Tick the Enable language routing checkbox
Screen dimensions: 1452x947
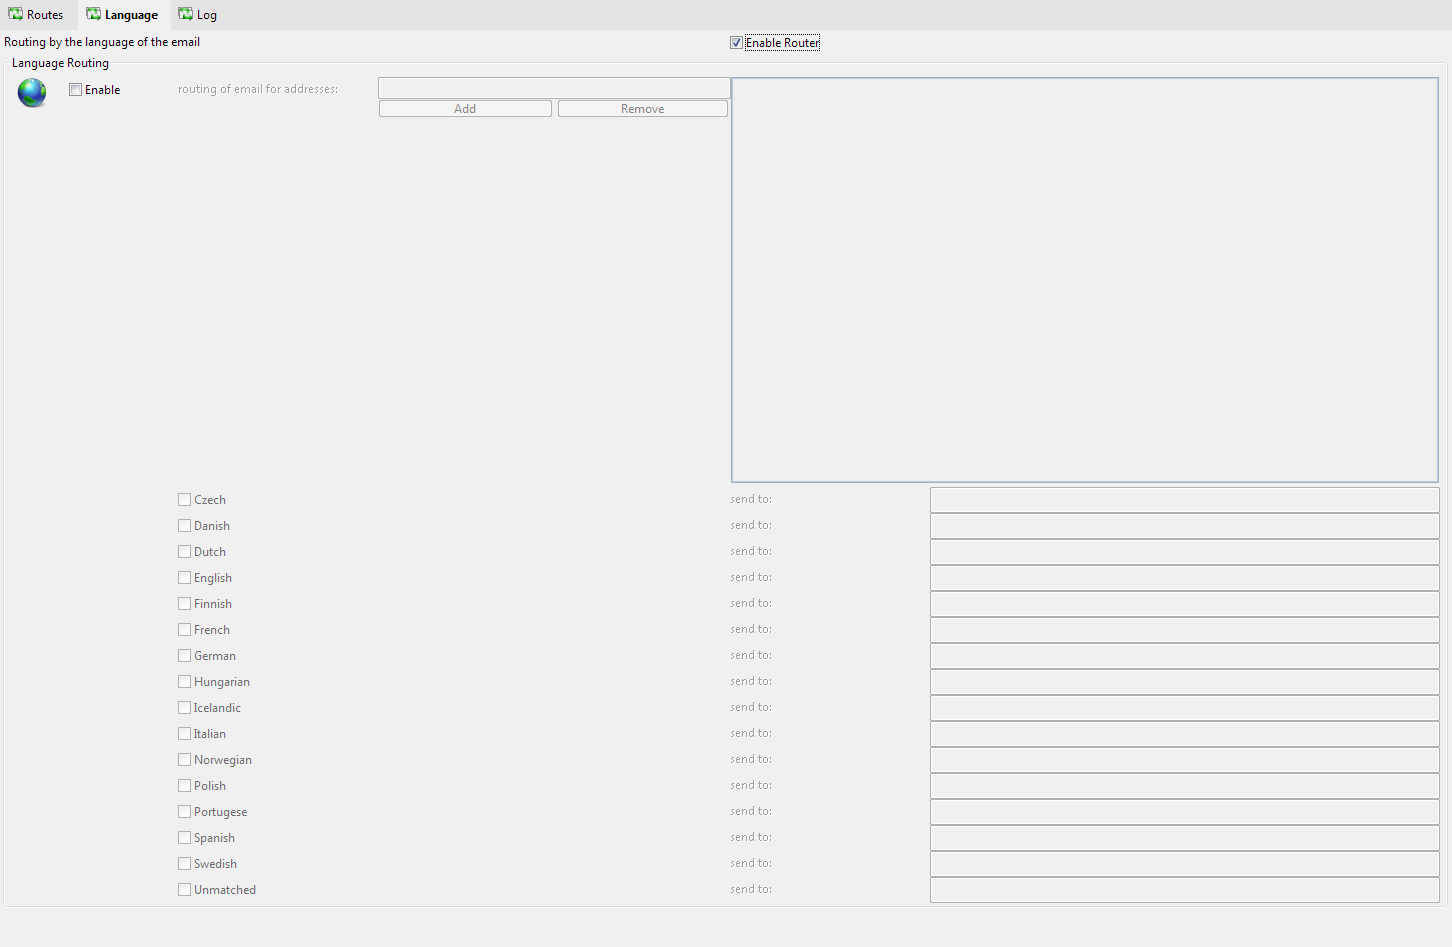76,90
